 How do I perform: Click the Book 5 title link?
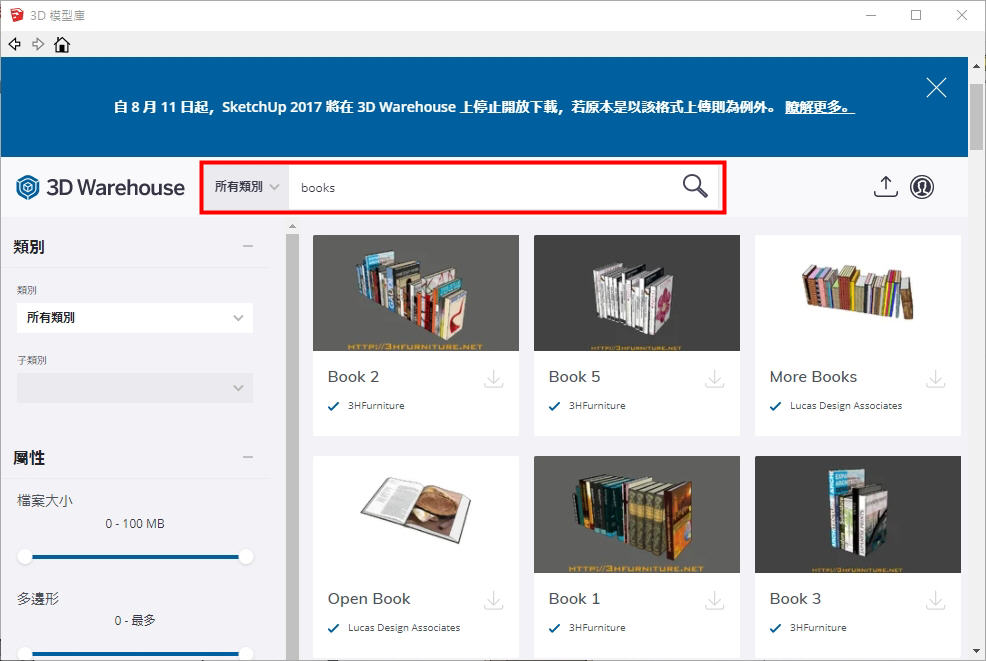[574, 377]
